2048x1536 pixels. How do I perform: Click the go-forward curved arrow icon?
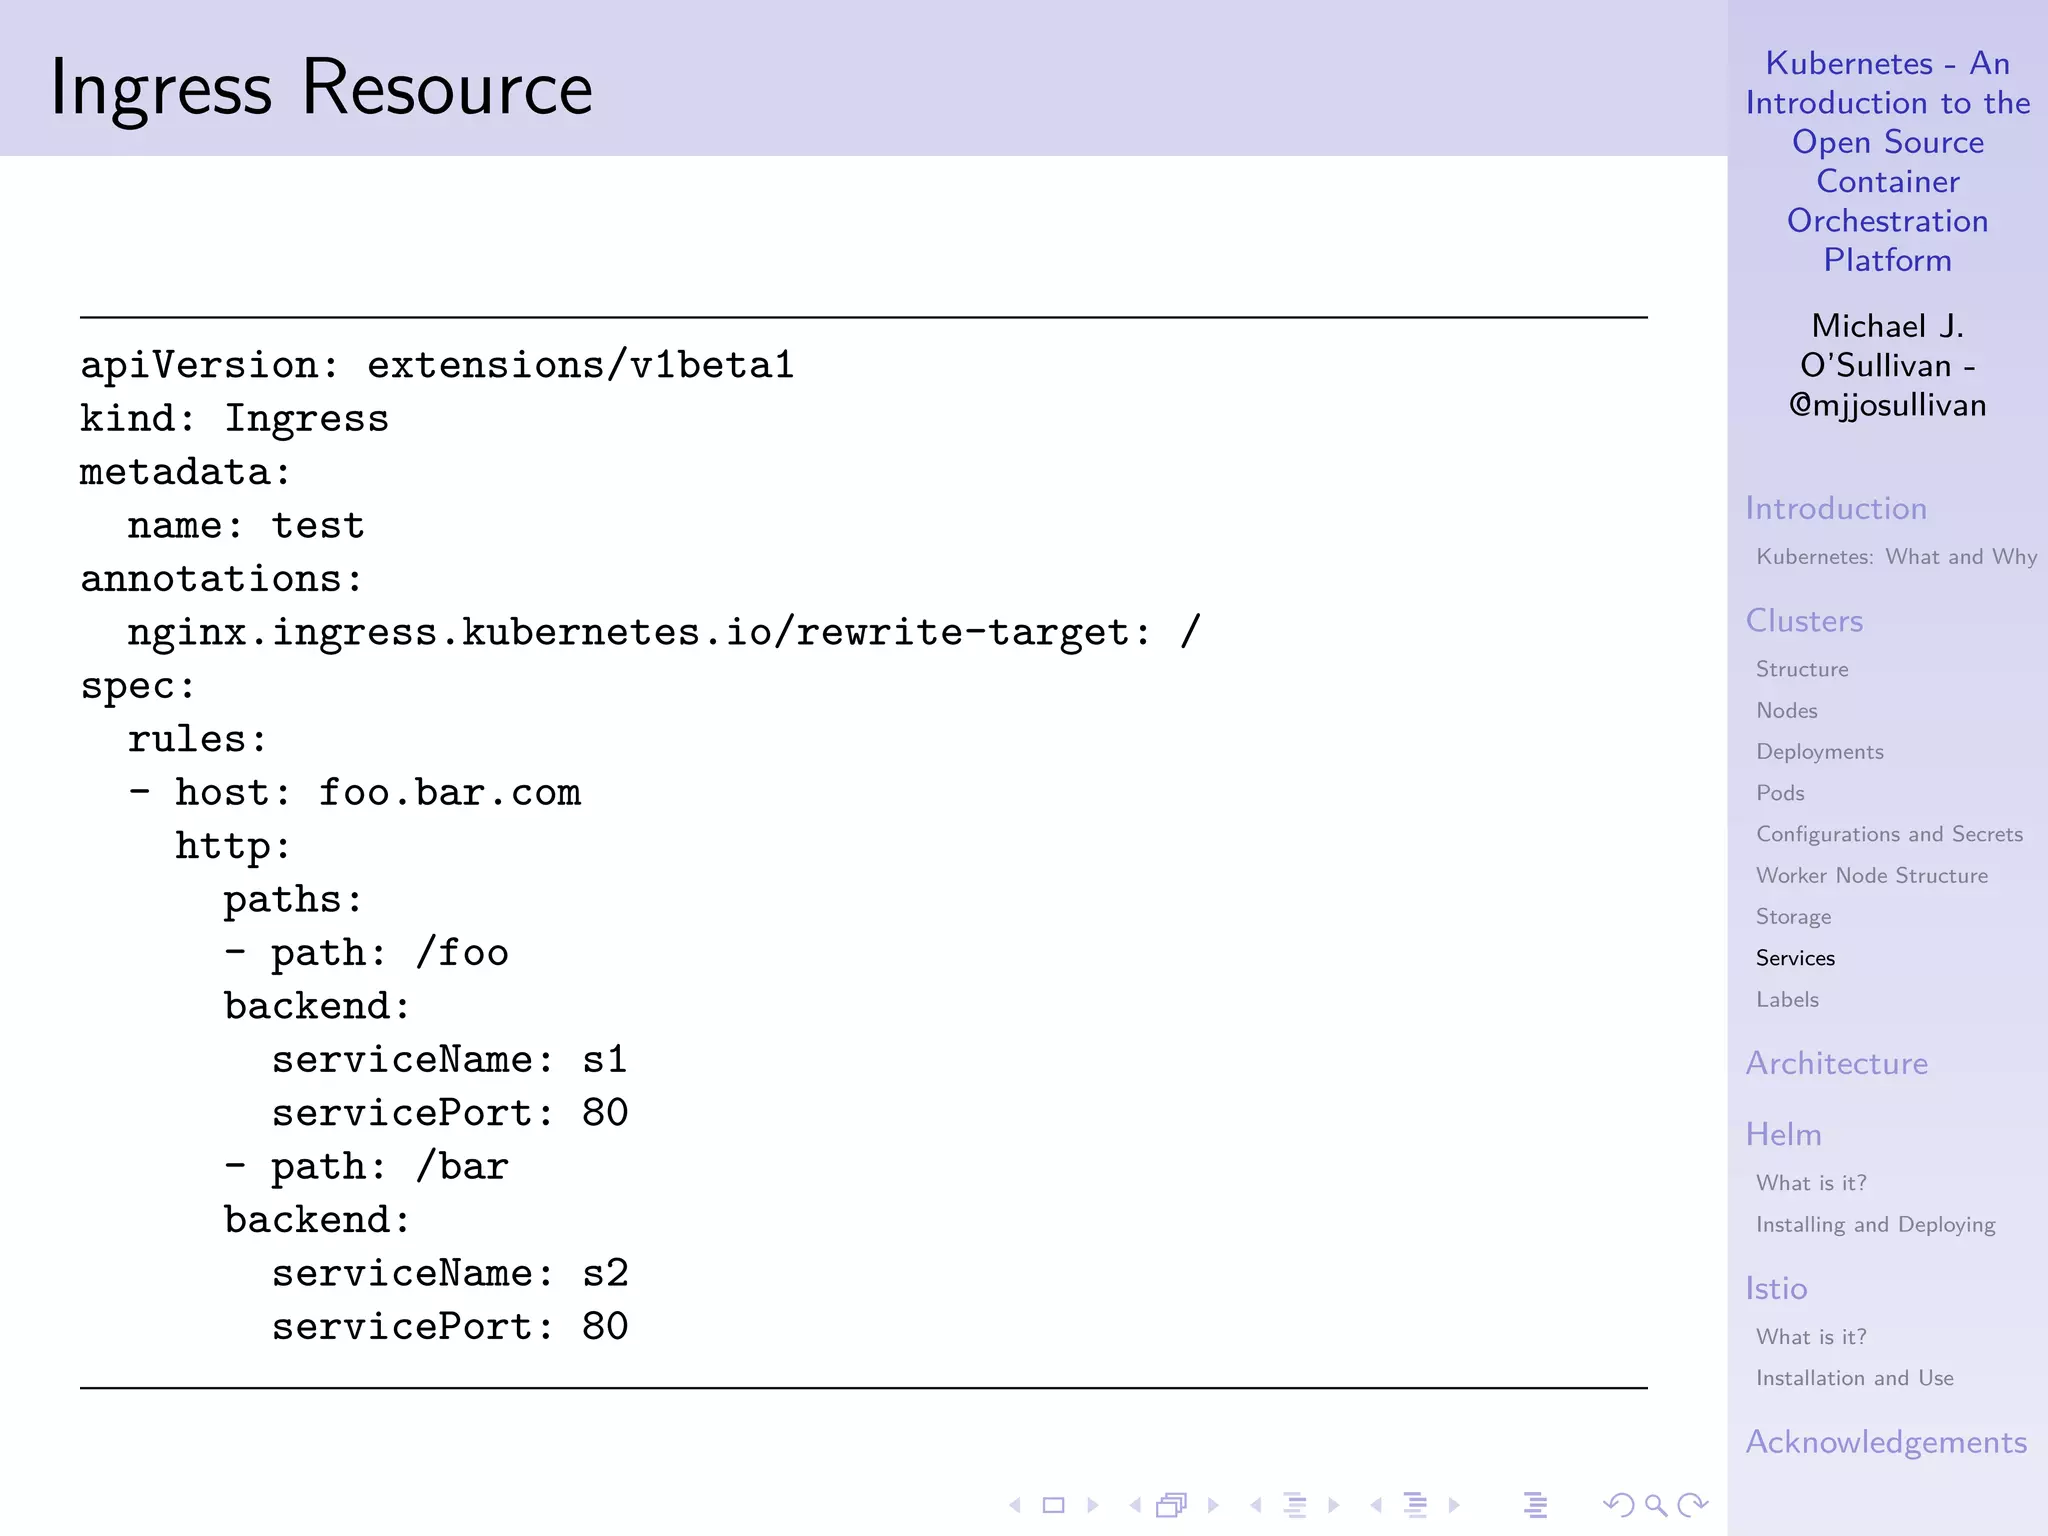[1693, 1505]
